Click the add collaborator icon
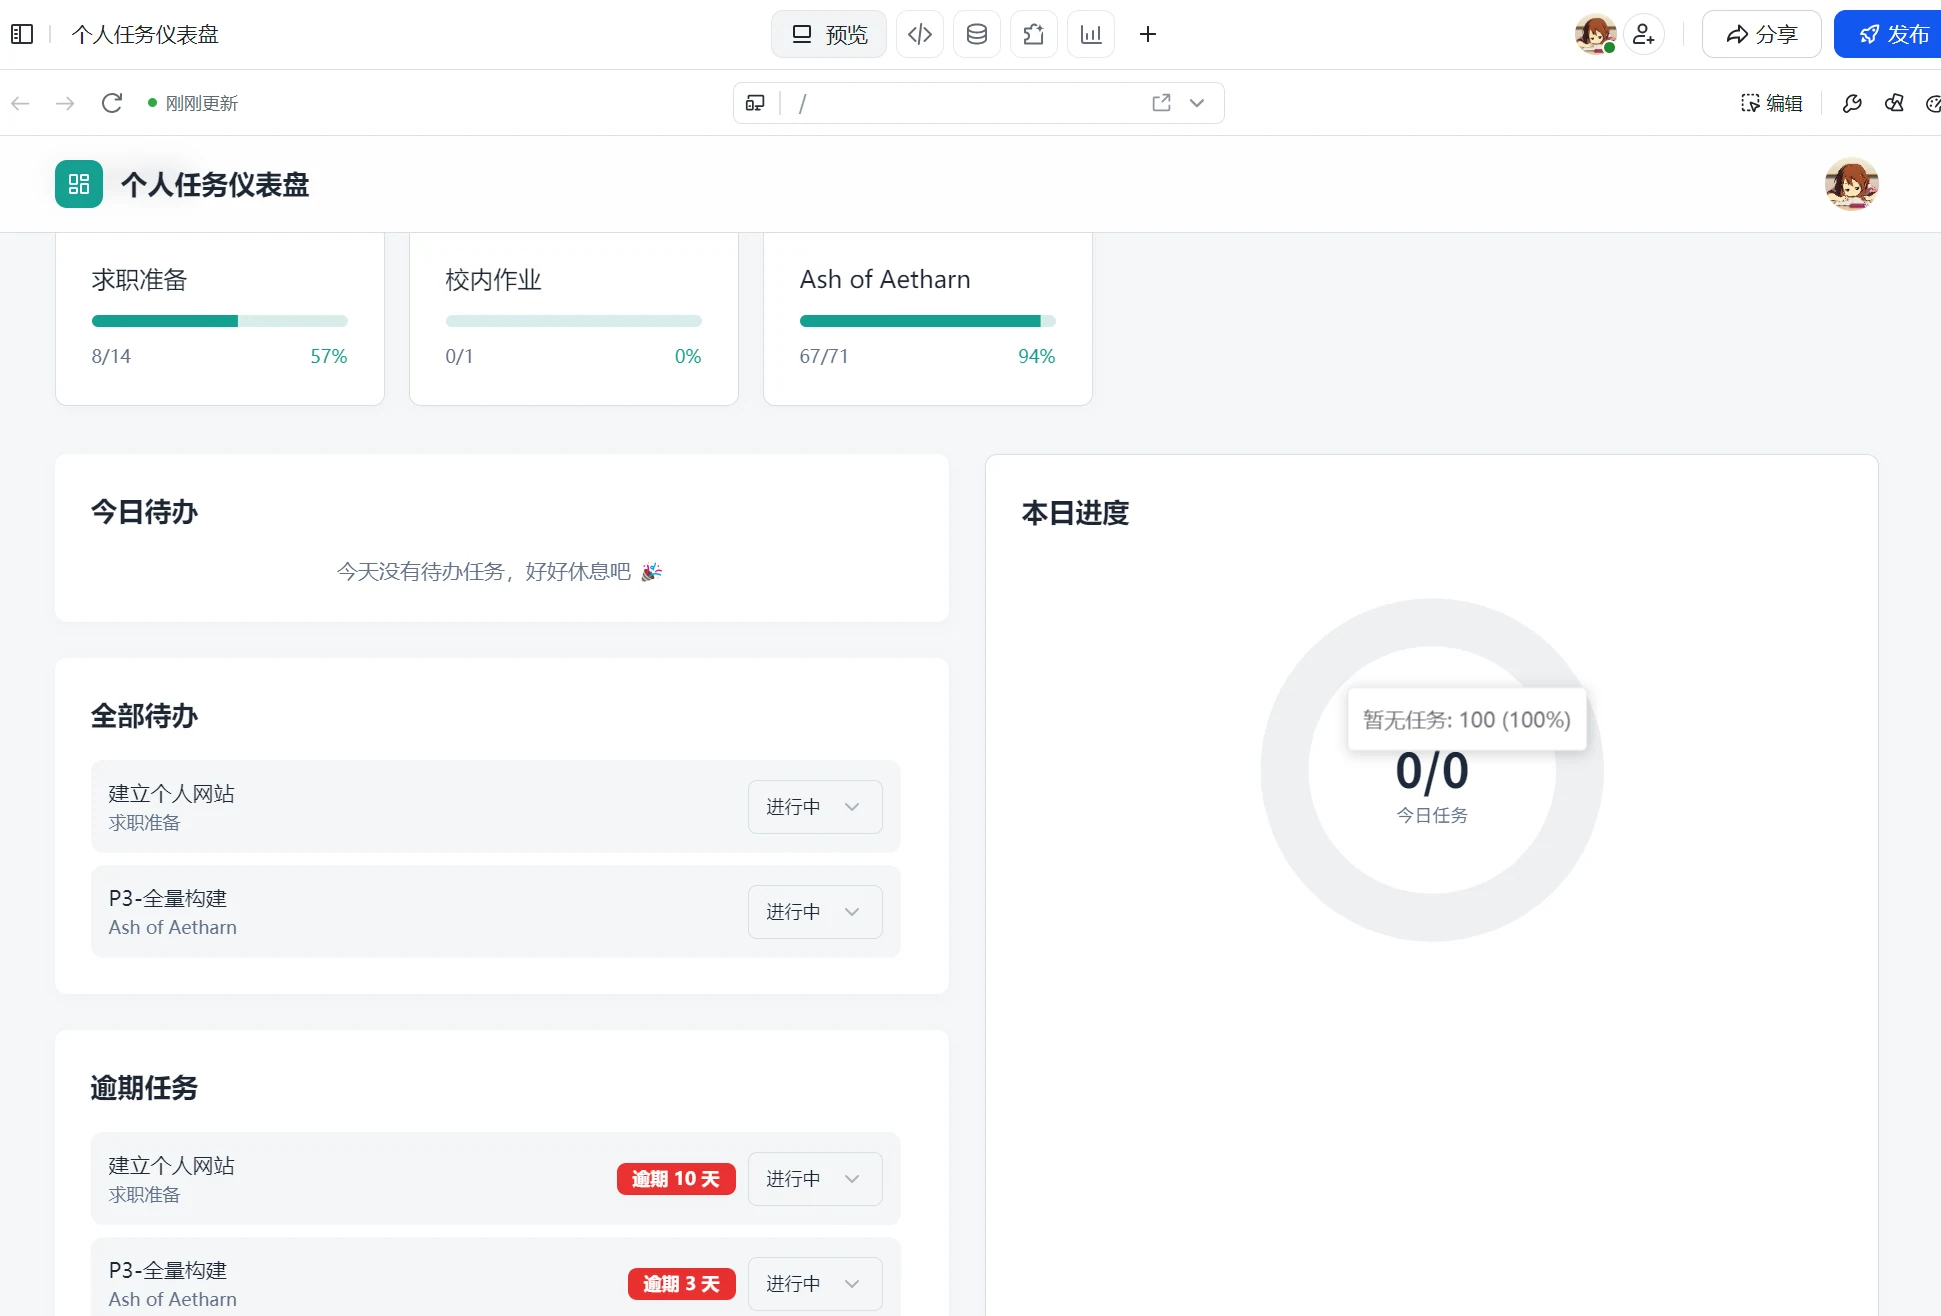The height and width of the screenshot is (1316, 1941). [x=1644, y=34]
